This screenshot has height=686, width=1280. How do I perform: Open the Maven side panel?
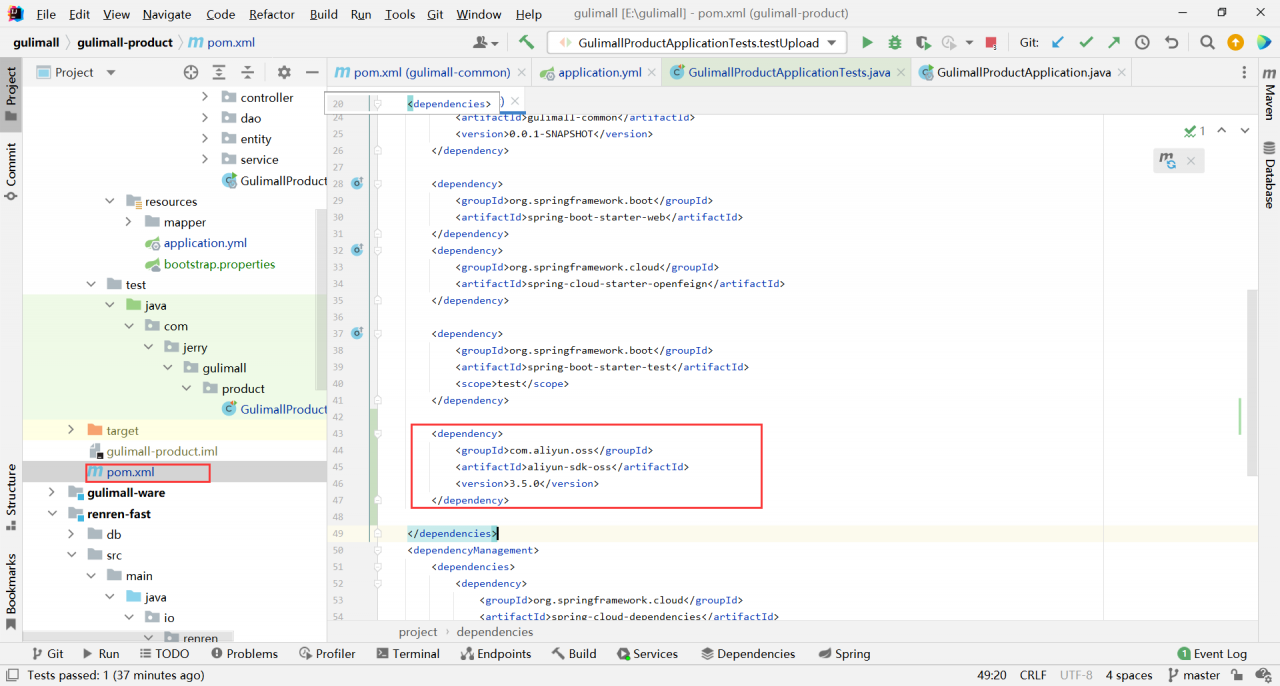click(1269, 94)
